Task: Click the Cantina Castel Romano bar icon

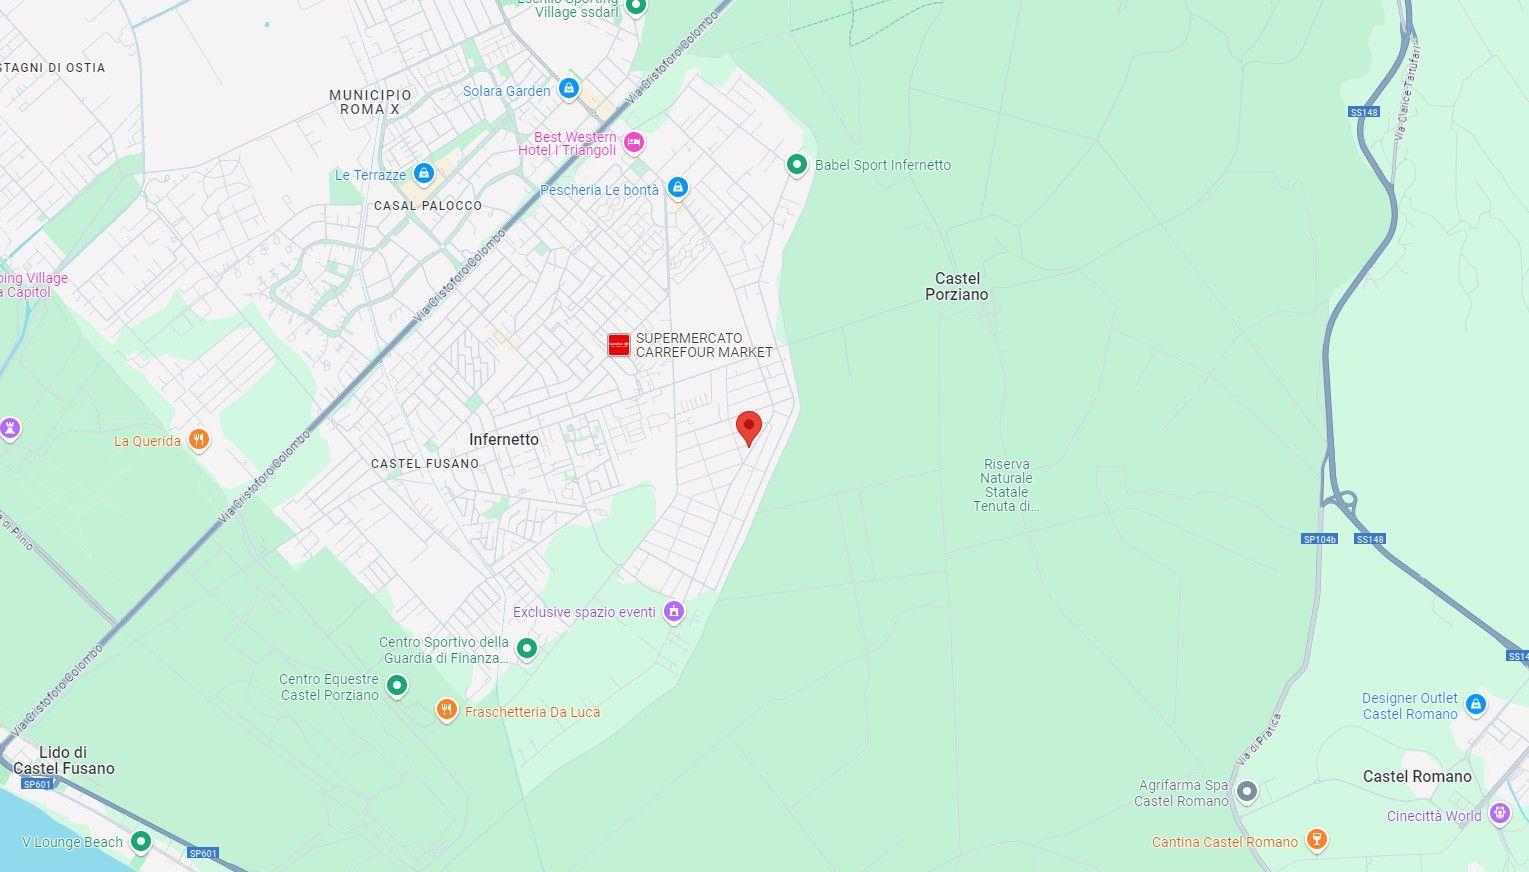Action: tap(1317, 840)
